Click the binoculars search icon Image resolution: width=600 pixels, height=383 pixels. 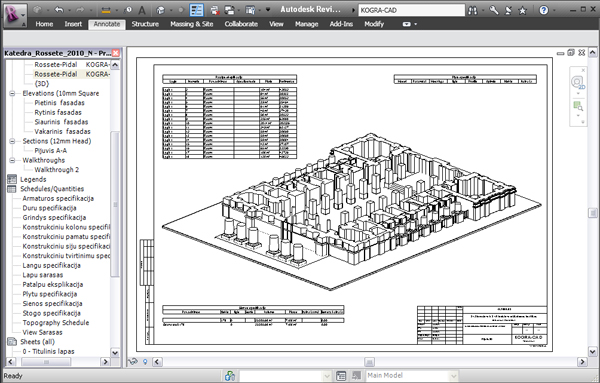(473, 10)
